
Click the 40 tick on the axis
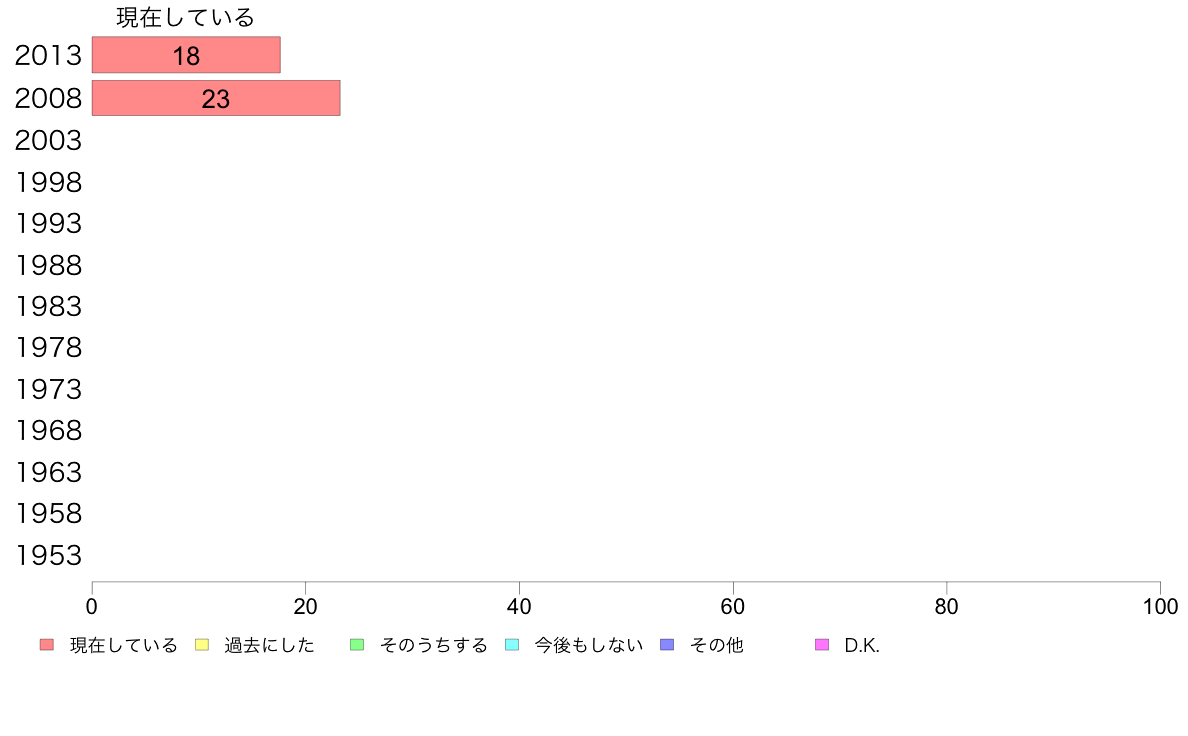519,607
